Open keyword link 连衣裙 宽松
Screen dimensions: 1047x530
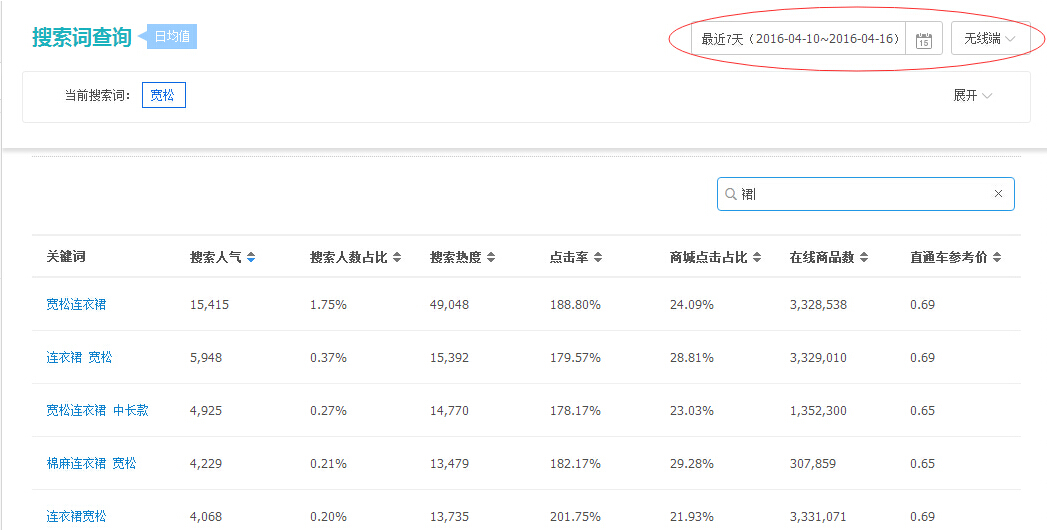click(x=79, y=357)
